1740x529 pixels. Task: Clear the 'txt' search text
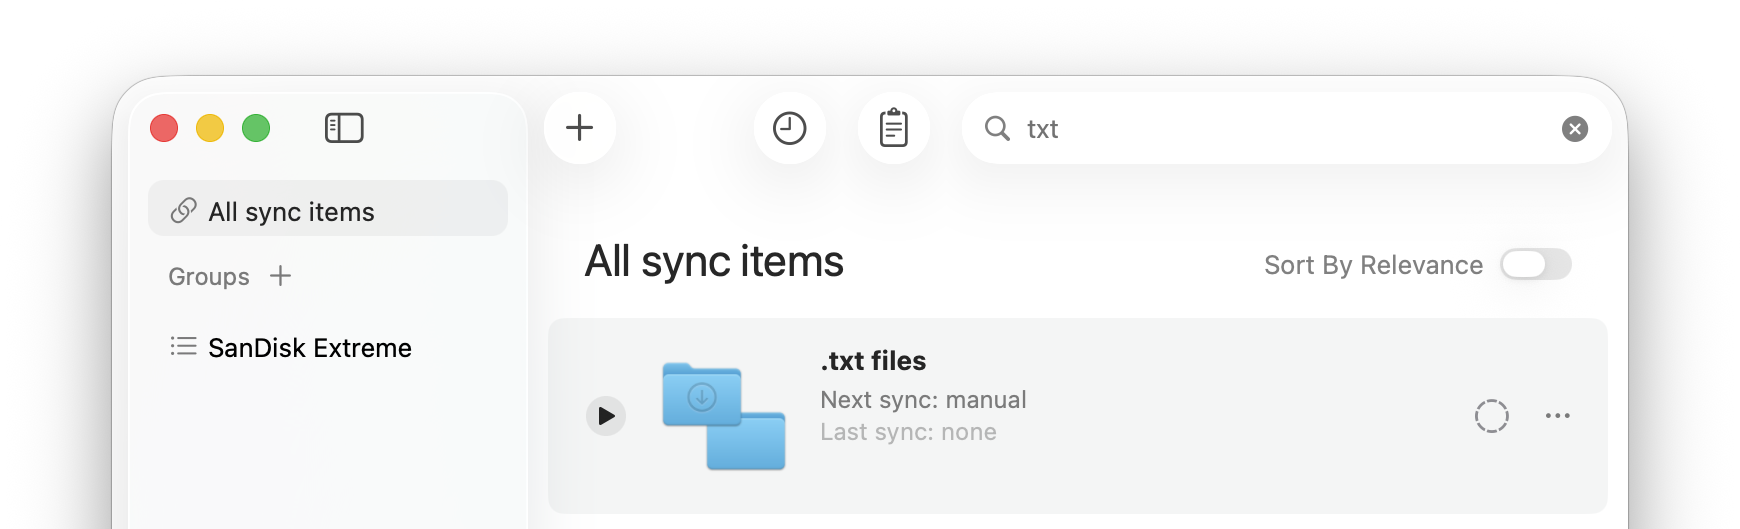1574,129
